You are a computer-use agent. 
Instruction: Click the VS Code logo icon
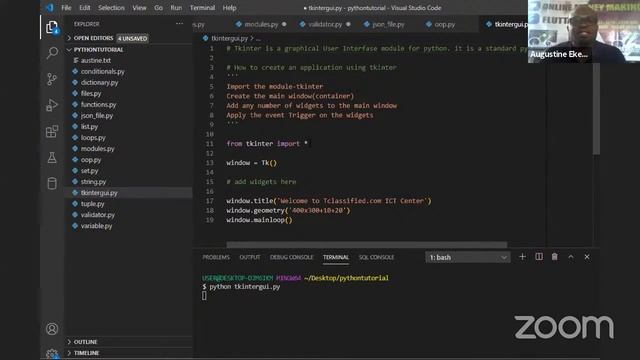[49, 7]
